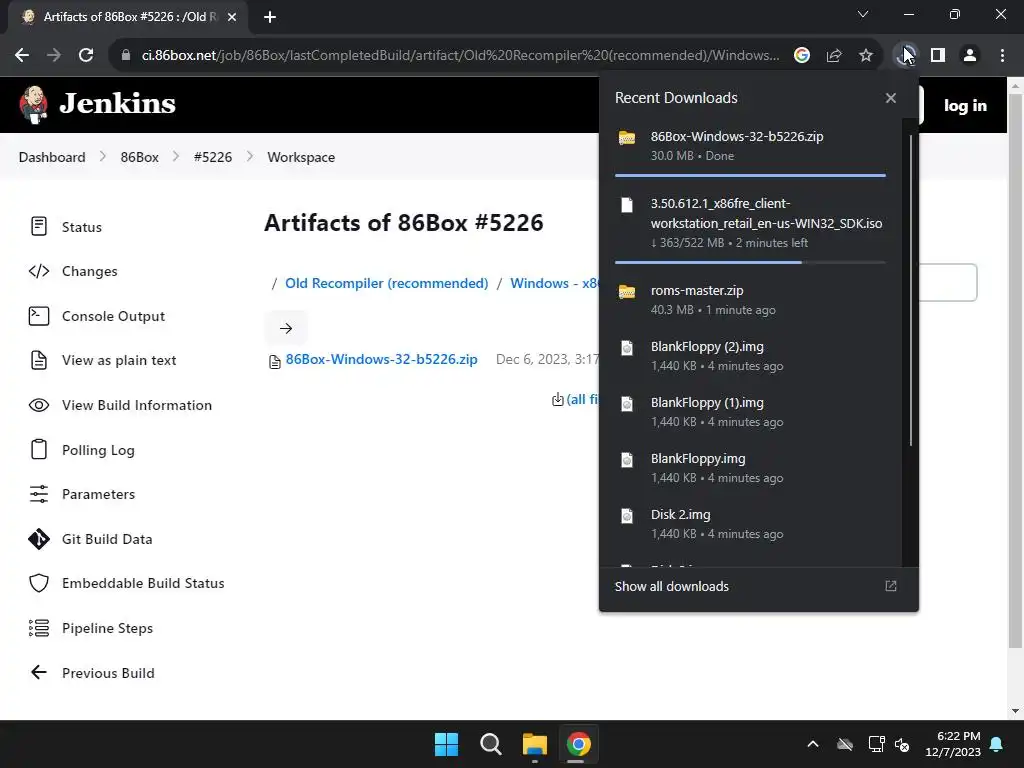Click the Git Build Data diamond icon

tap(39, 539)
